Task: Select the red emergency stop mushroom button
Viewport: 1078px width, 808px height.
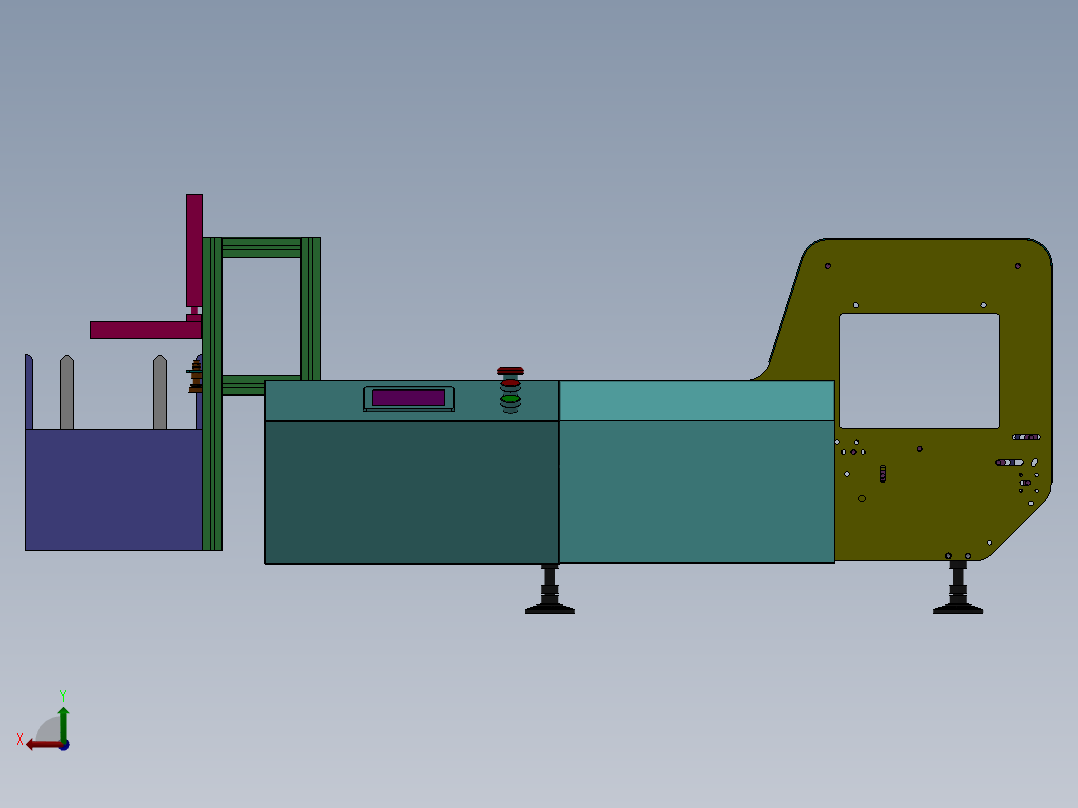Action: [x=510, y=371]
